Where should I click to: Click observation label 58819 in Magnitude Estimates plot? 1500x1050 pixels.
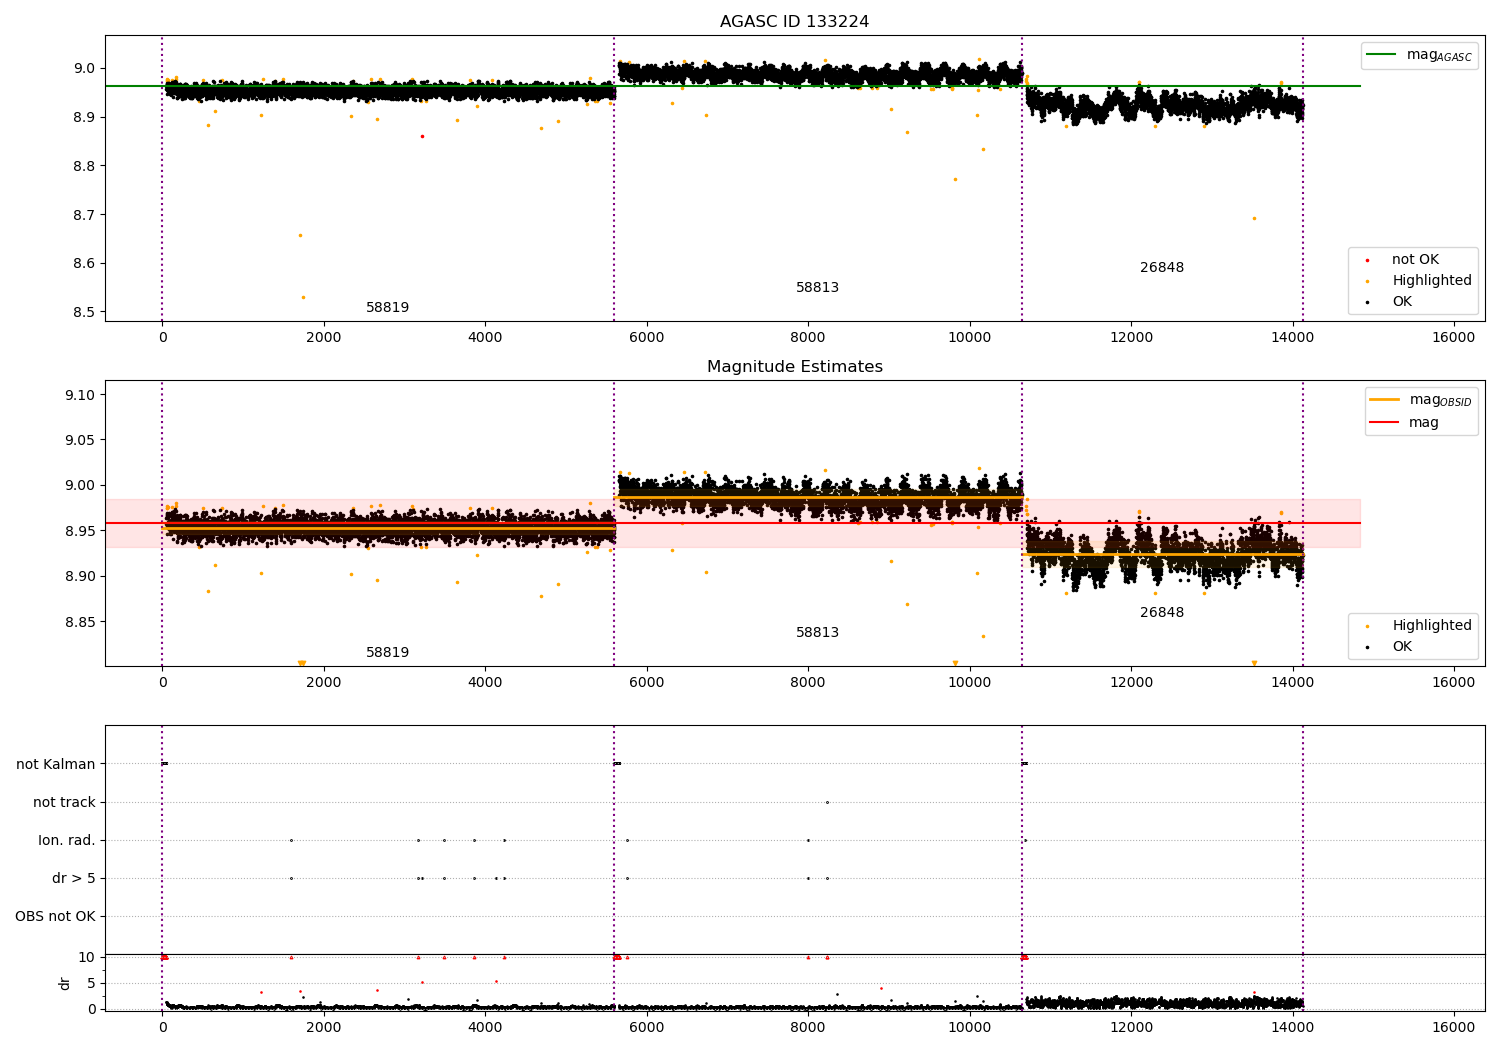(x=387, y=653)
